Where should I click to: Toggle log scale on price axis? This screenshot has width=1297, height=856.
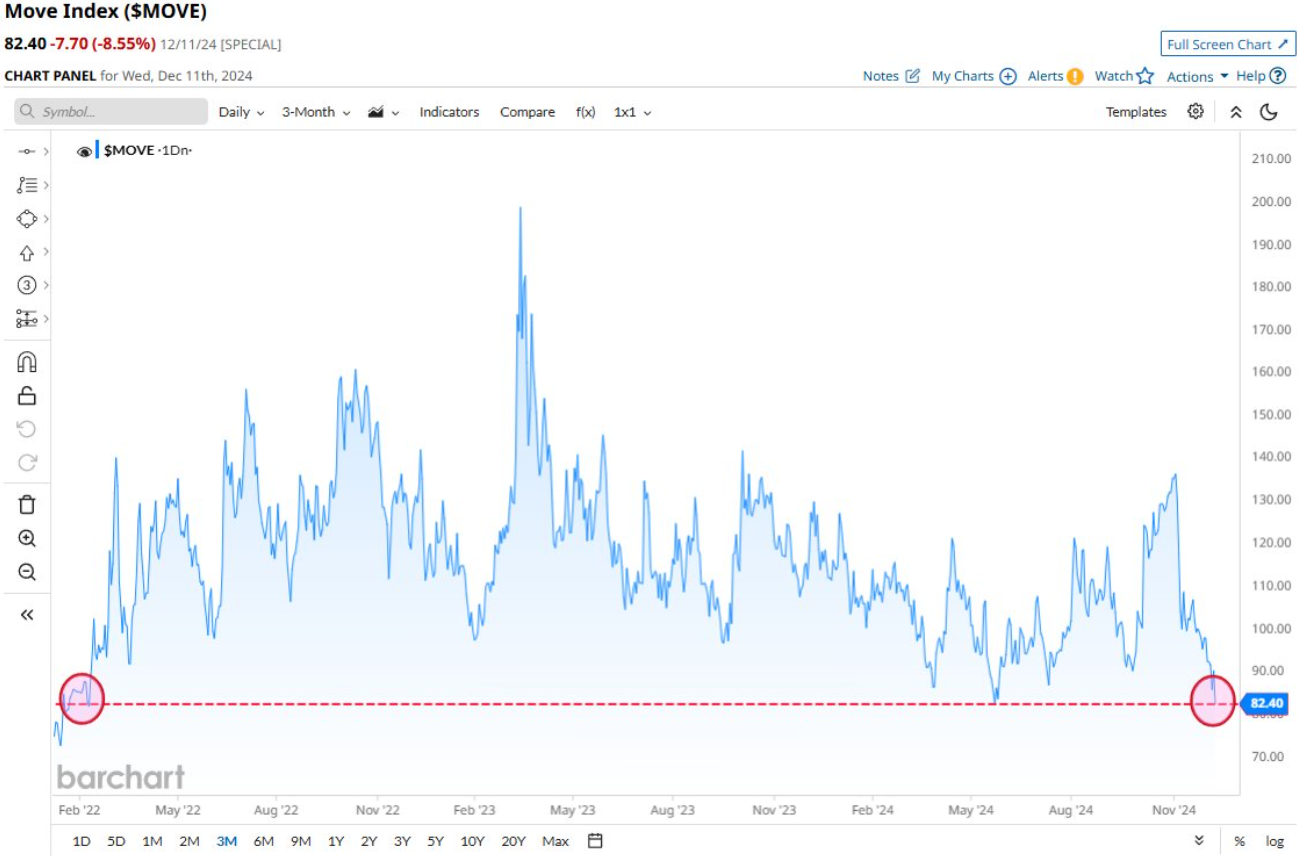1274,841
